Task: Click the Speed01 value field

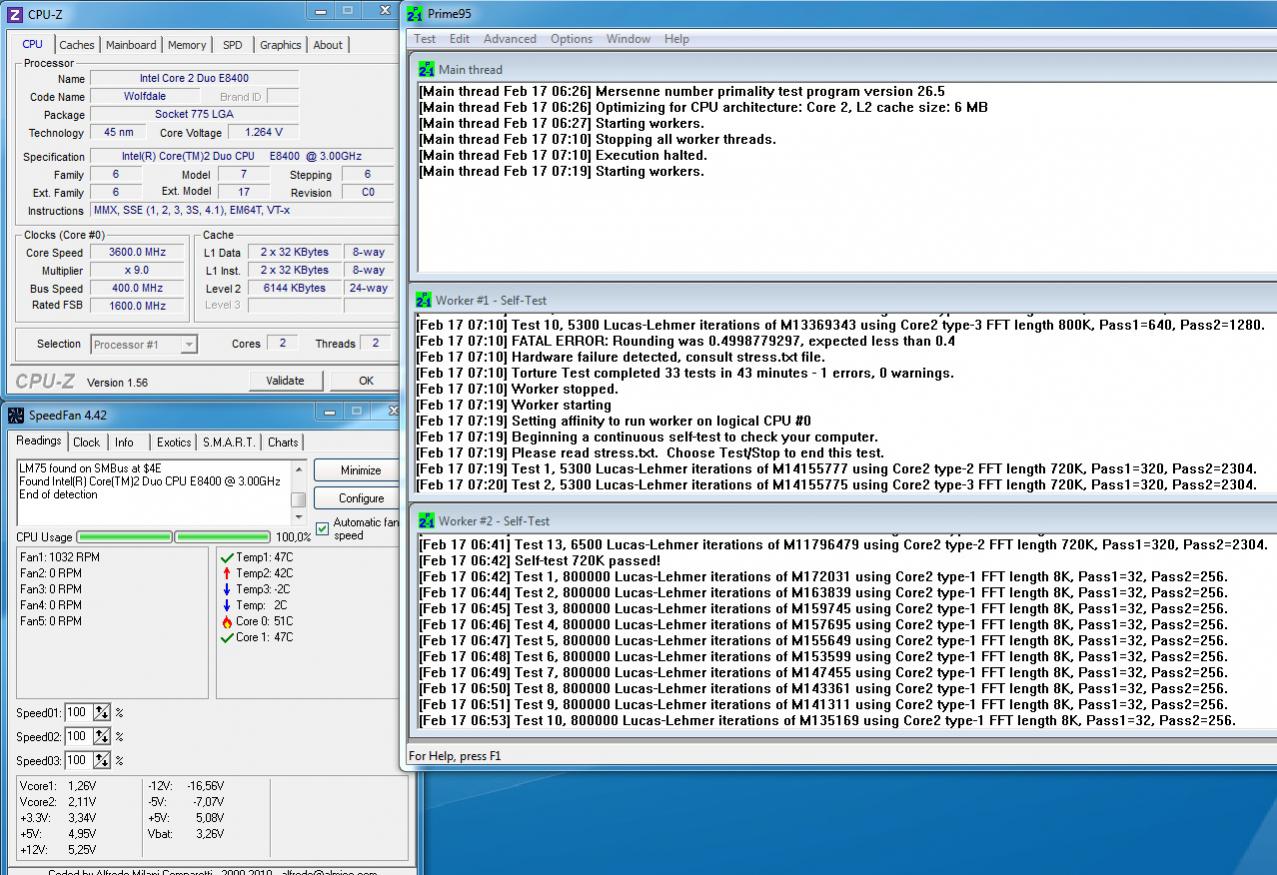Action: [x=78, y=713]
